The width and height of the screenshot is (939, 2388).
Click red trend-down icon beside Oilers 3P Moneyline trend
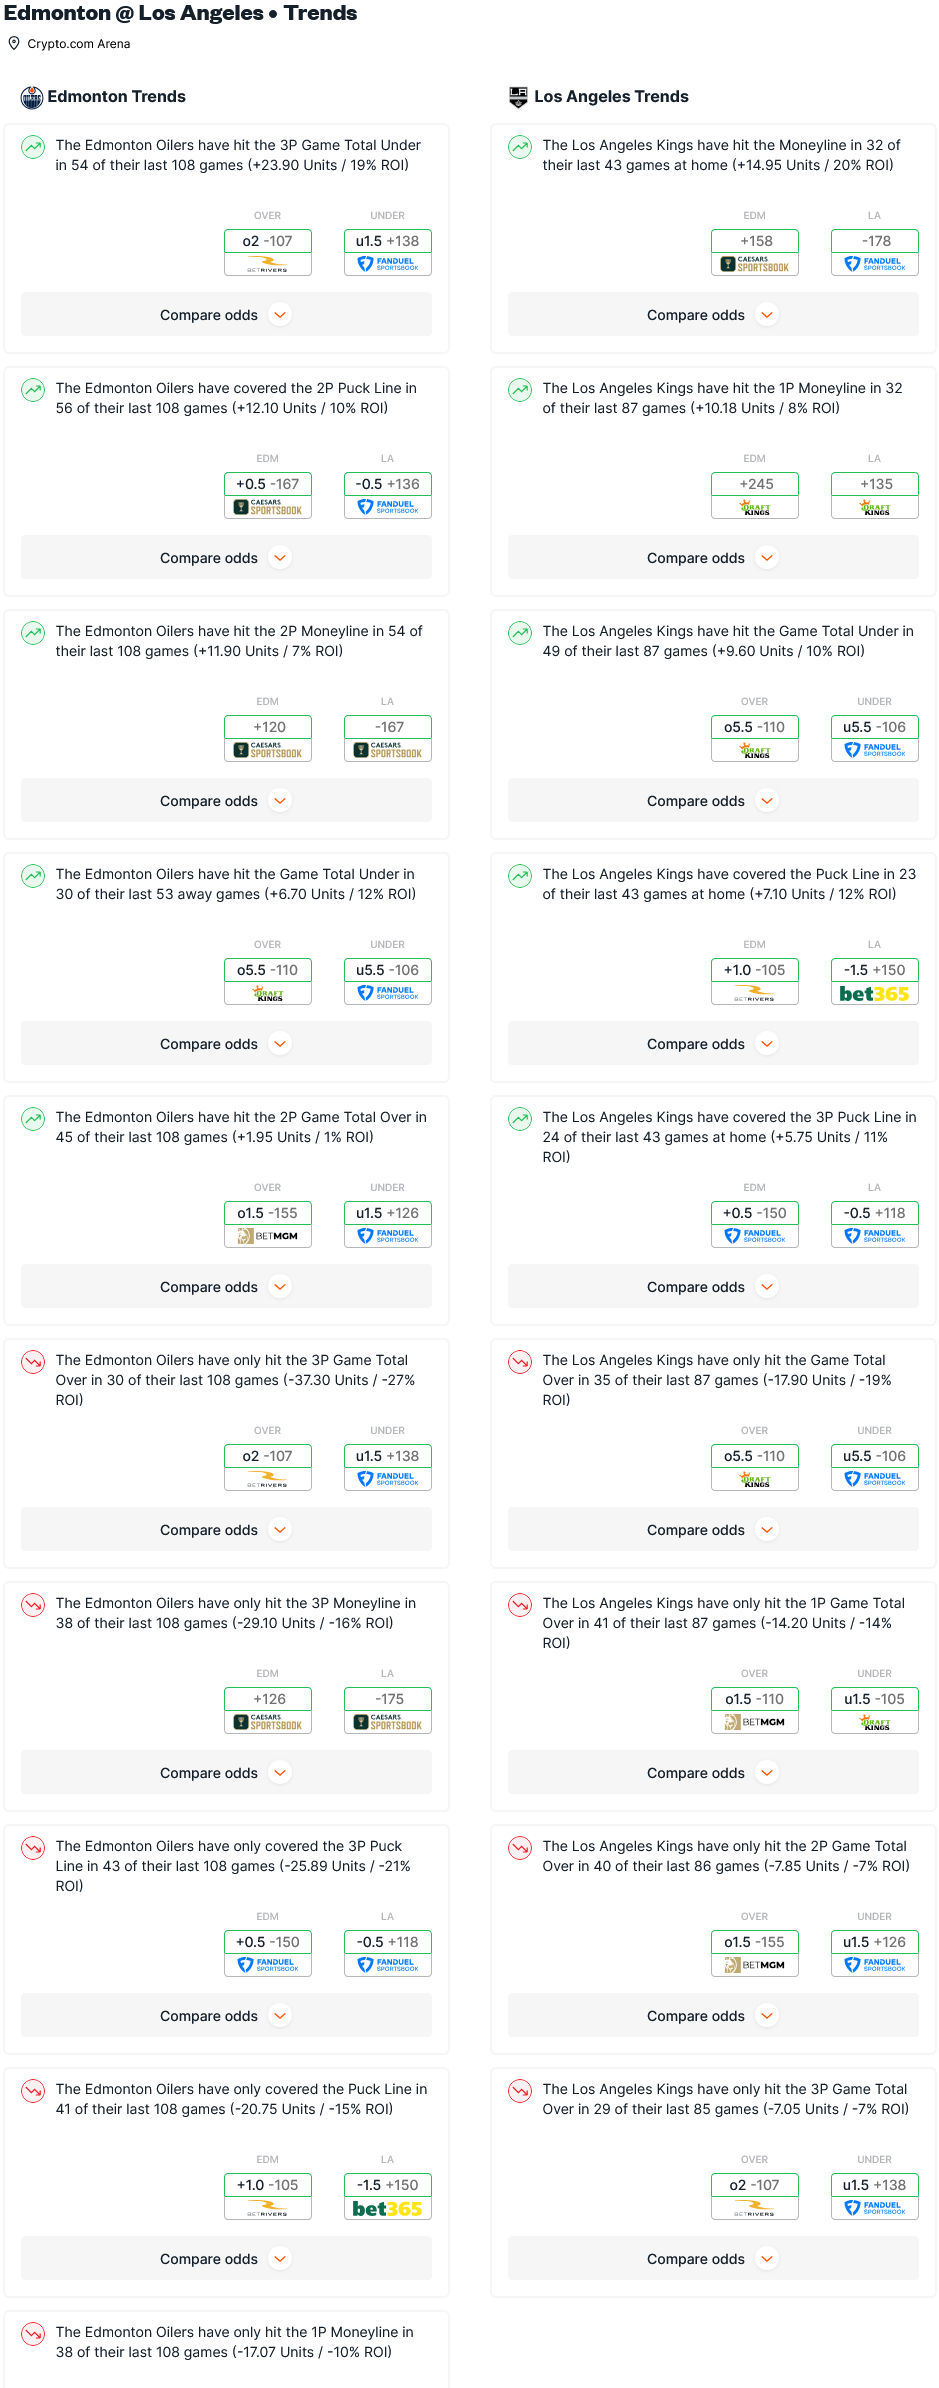(34, 1605)
